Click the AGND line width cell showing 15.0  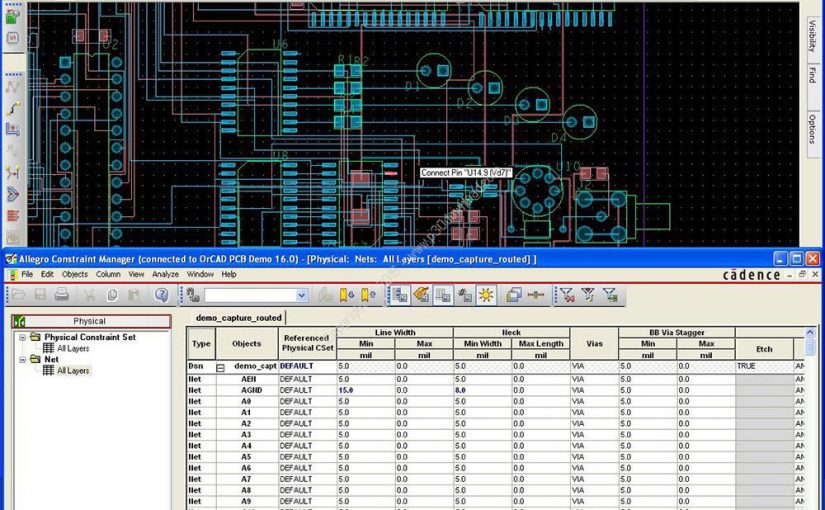coord(366,390)
